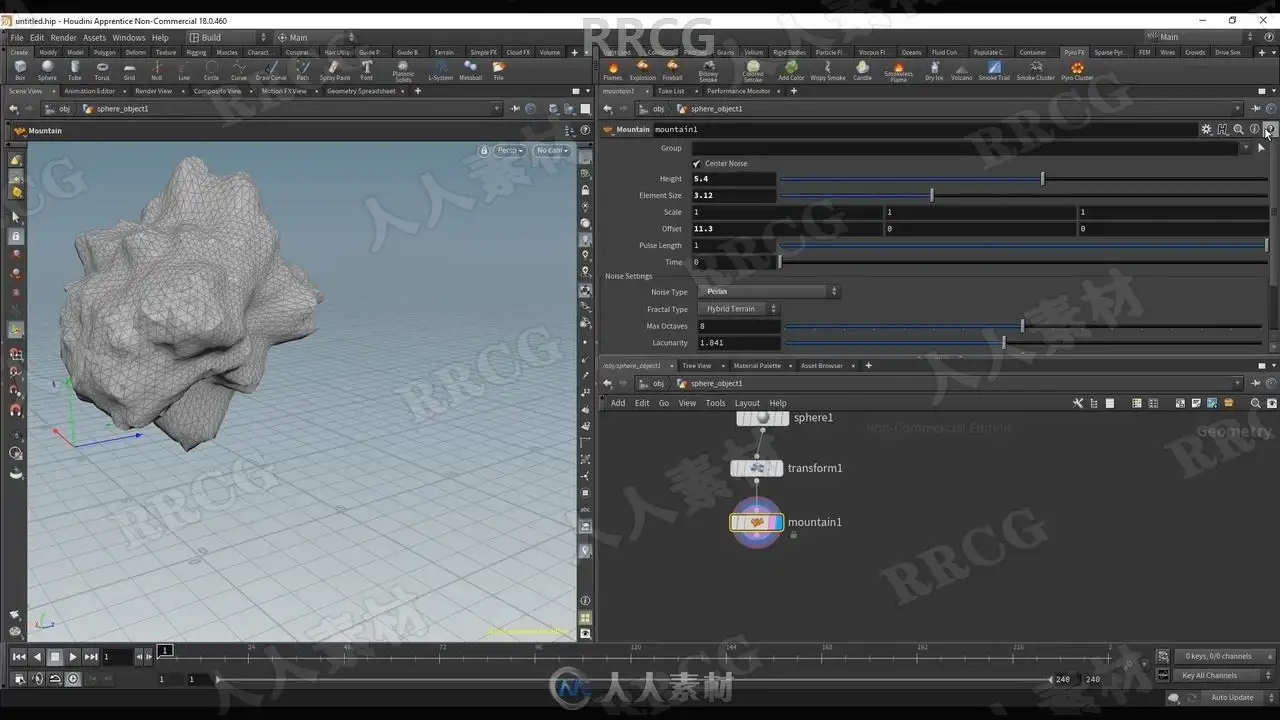Open the No cam camera menu
1280x720 pixels.
tap(551, 151)
